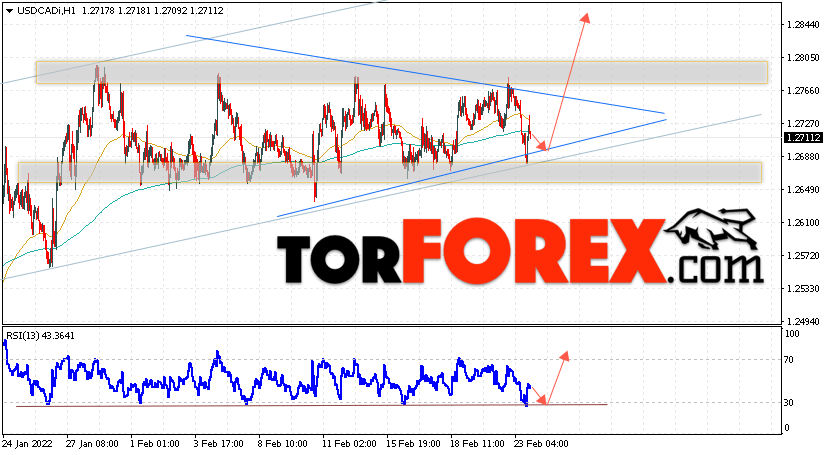
Task: Click the 27 Jan 08:00 time label
Action: click(92, 443)
